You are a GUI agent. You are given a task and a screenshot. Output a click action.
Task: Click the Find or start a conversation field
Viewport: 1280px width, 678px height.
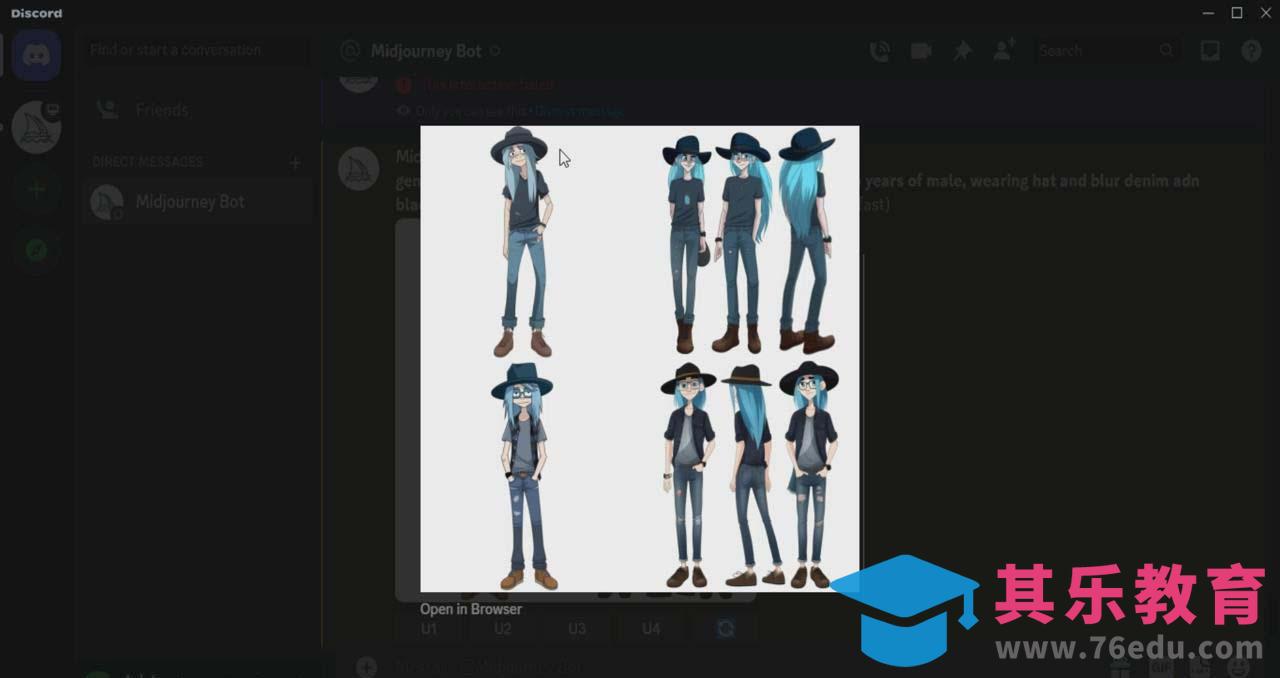[195, 50]
